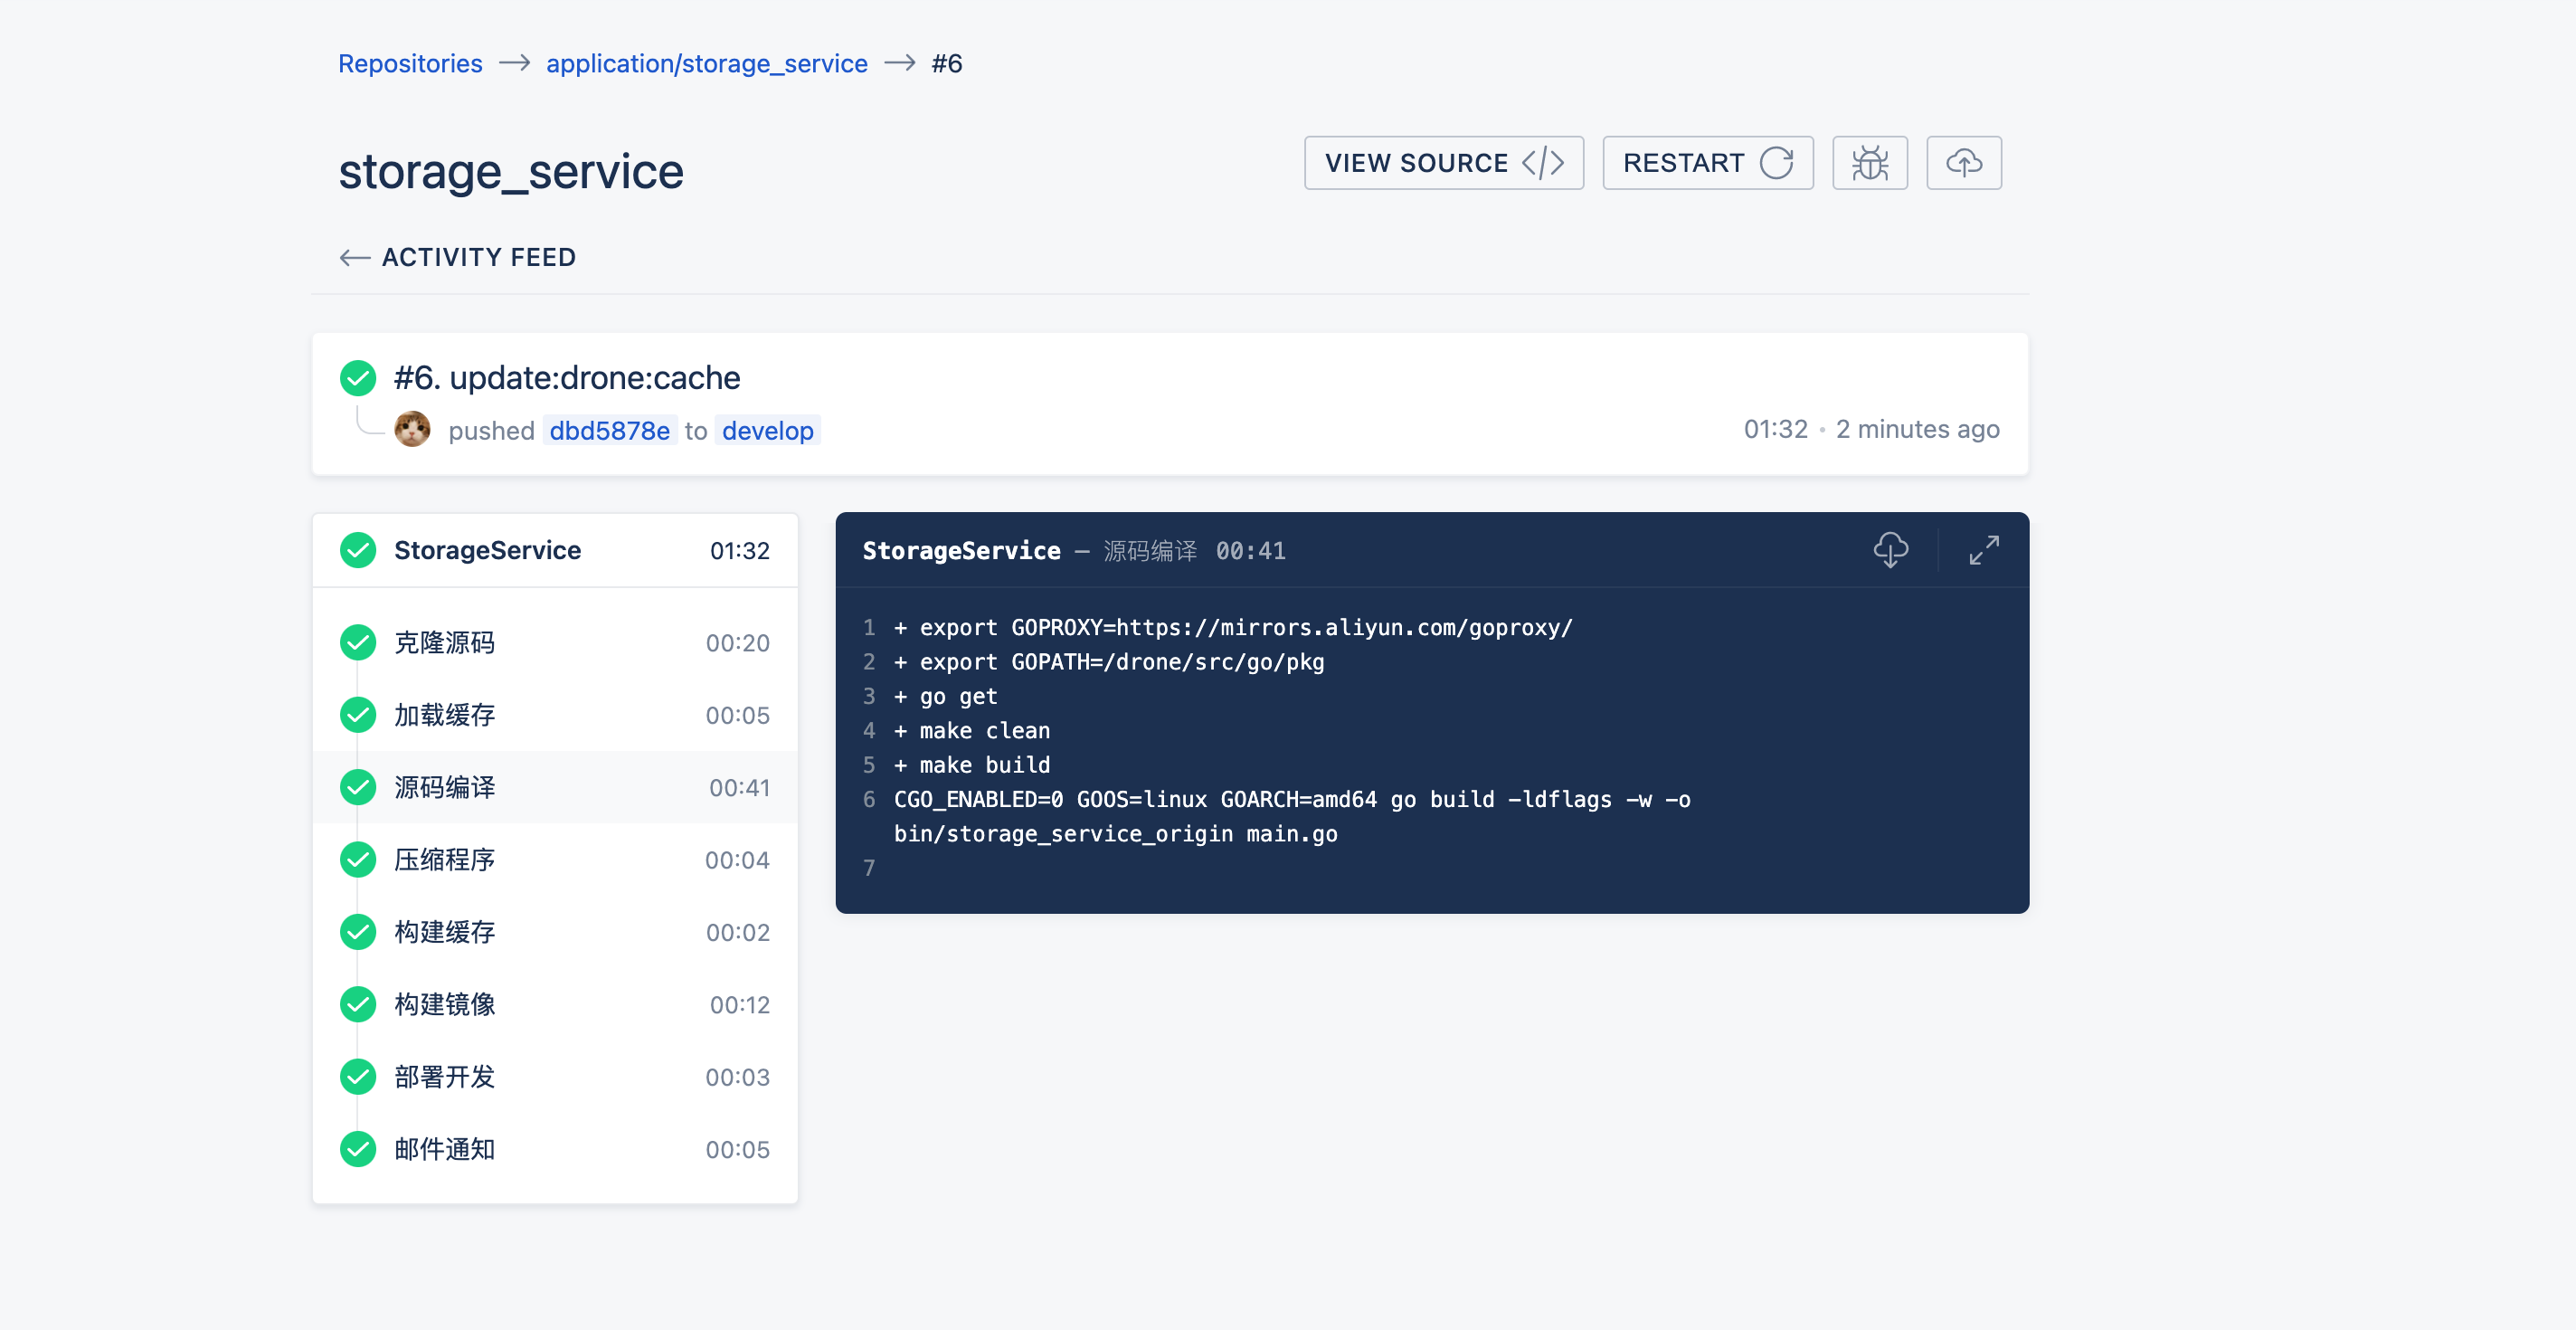The height and width of the screenshot is (1330, 2576).
Task: Select the 邮件通知 step
Action: point(555,1149)
